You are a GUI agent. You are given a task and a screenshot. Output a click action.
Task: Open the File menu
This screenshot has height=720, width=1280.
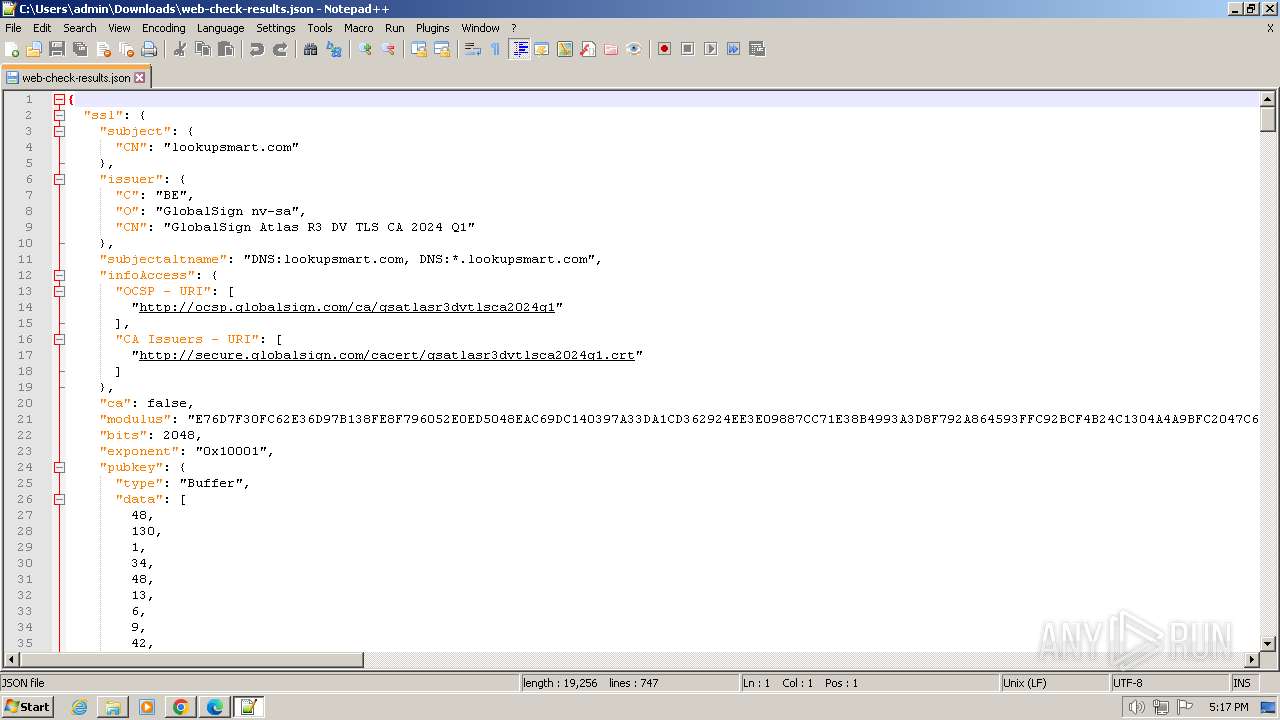(x=13, y=28)
